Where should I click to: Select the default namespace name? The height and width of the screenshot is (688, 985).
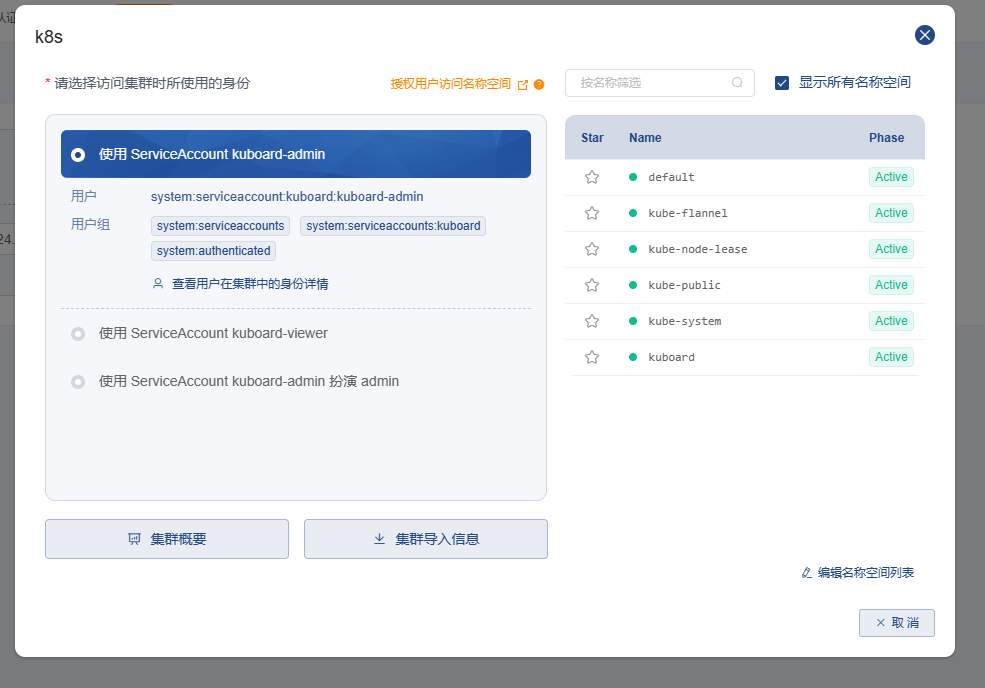pos(672,177)
